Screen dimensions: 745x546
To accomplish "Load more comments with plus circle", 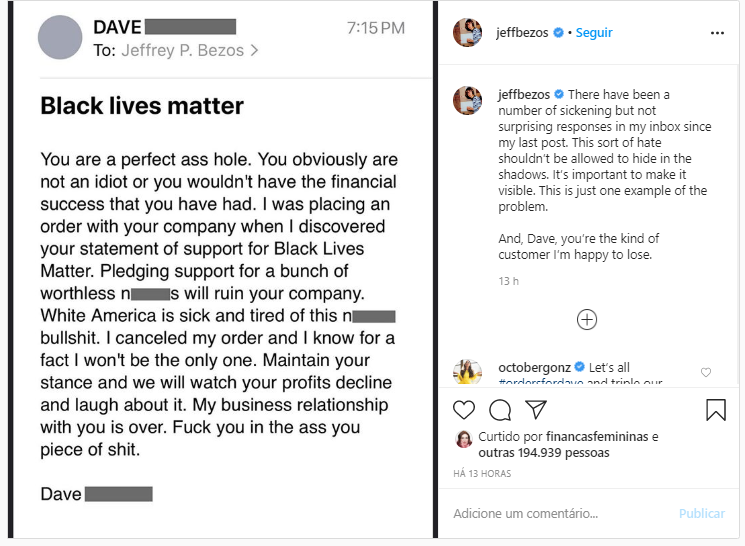I will coord(587,320).
